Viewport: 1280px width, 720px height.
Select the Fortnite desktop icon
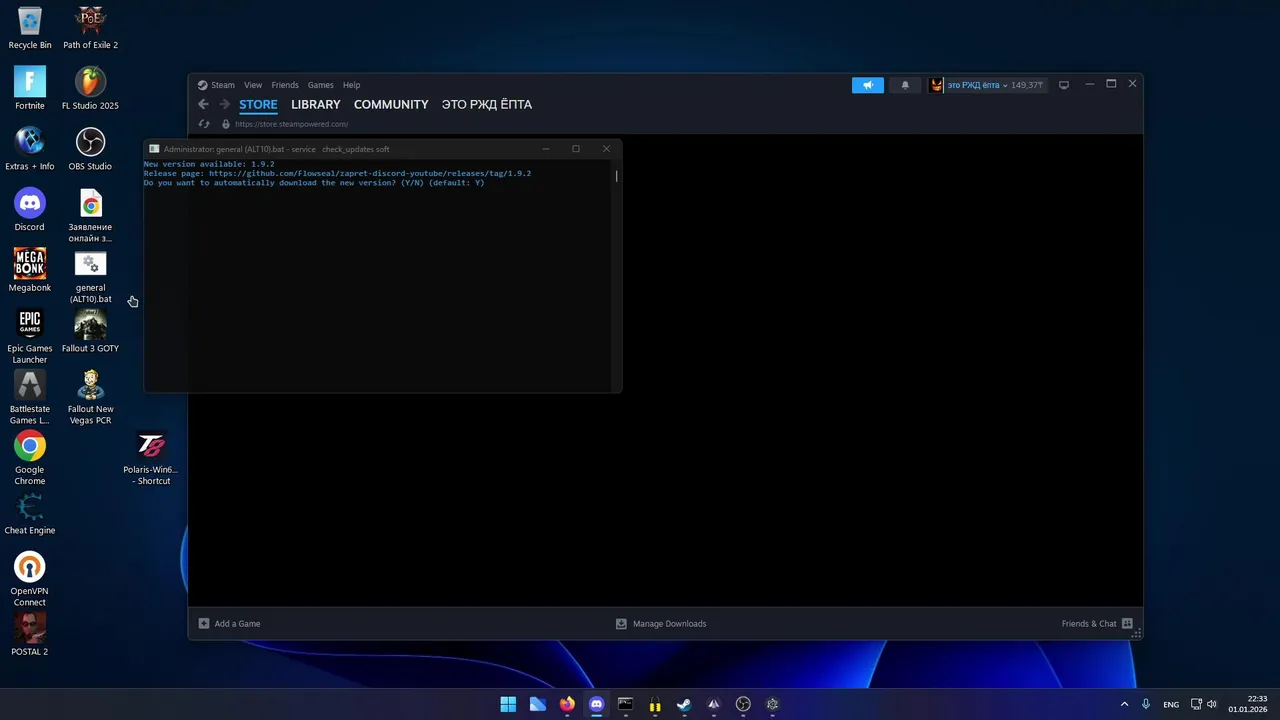(x=30, y=88)
